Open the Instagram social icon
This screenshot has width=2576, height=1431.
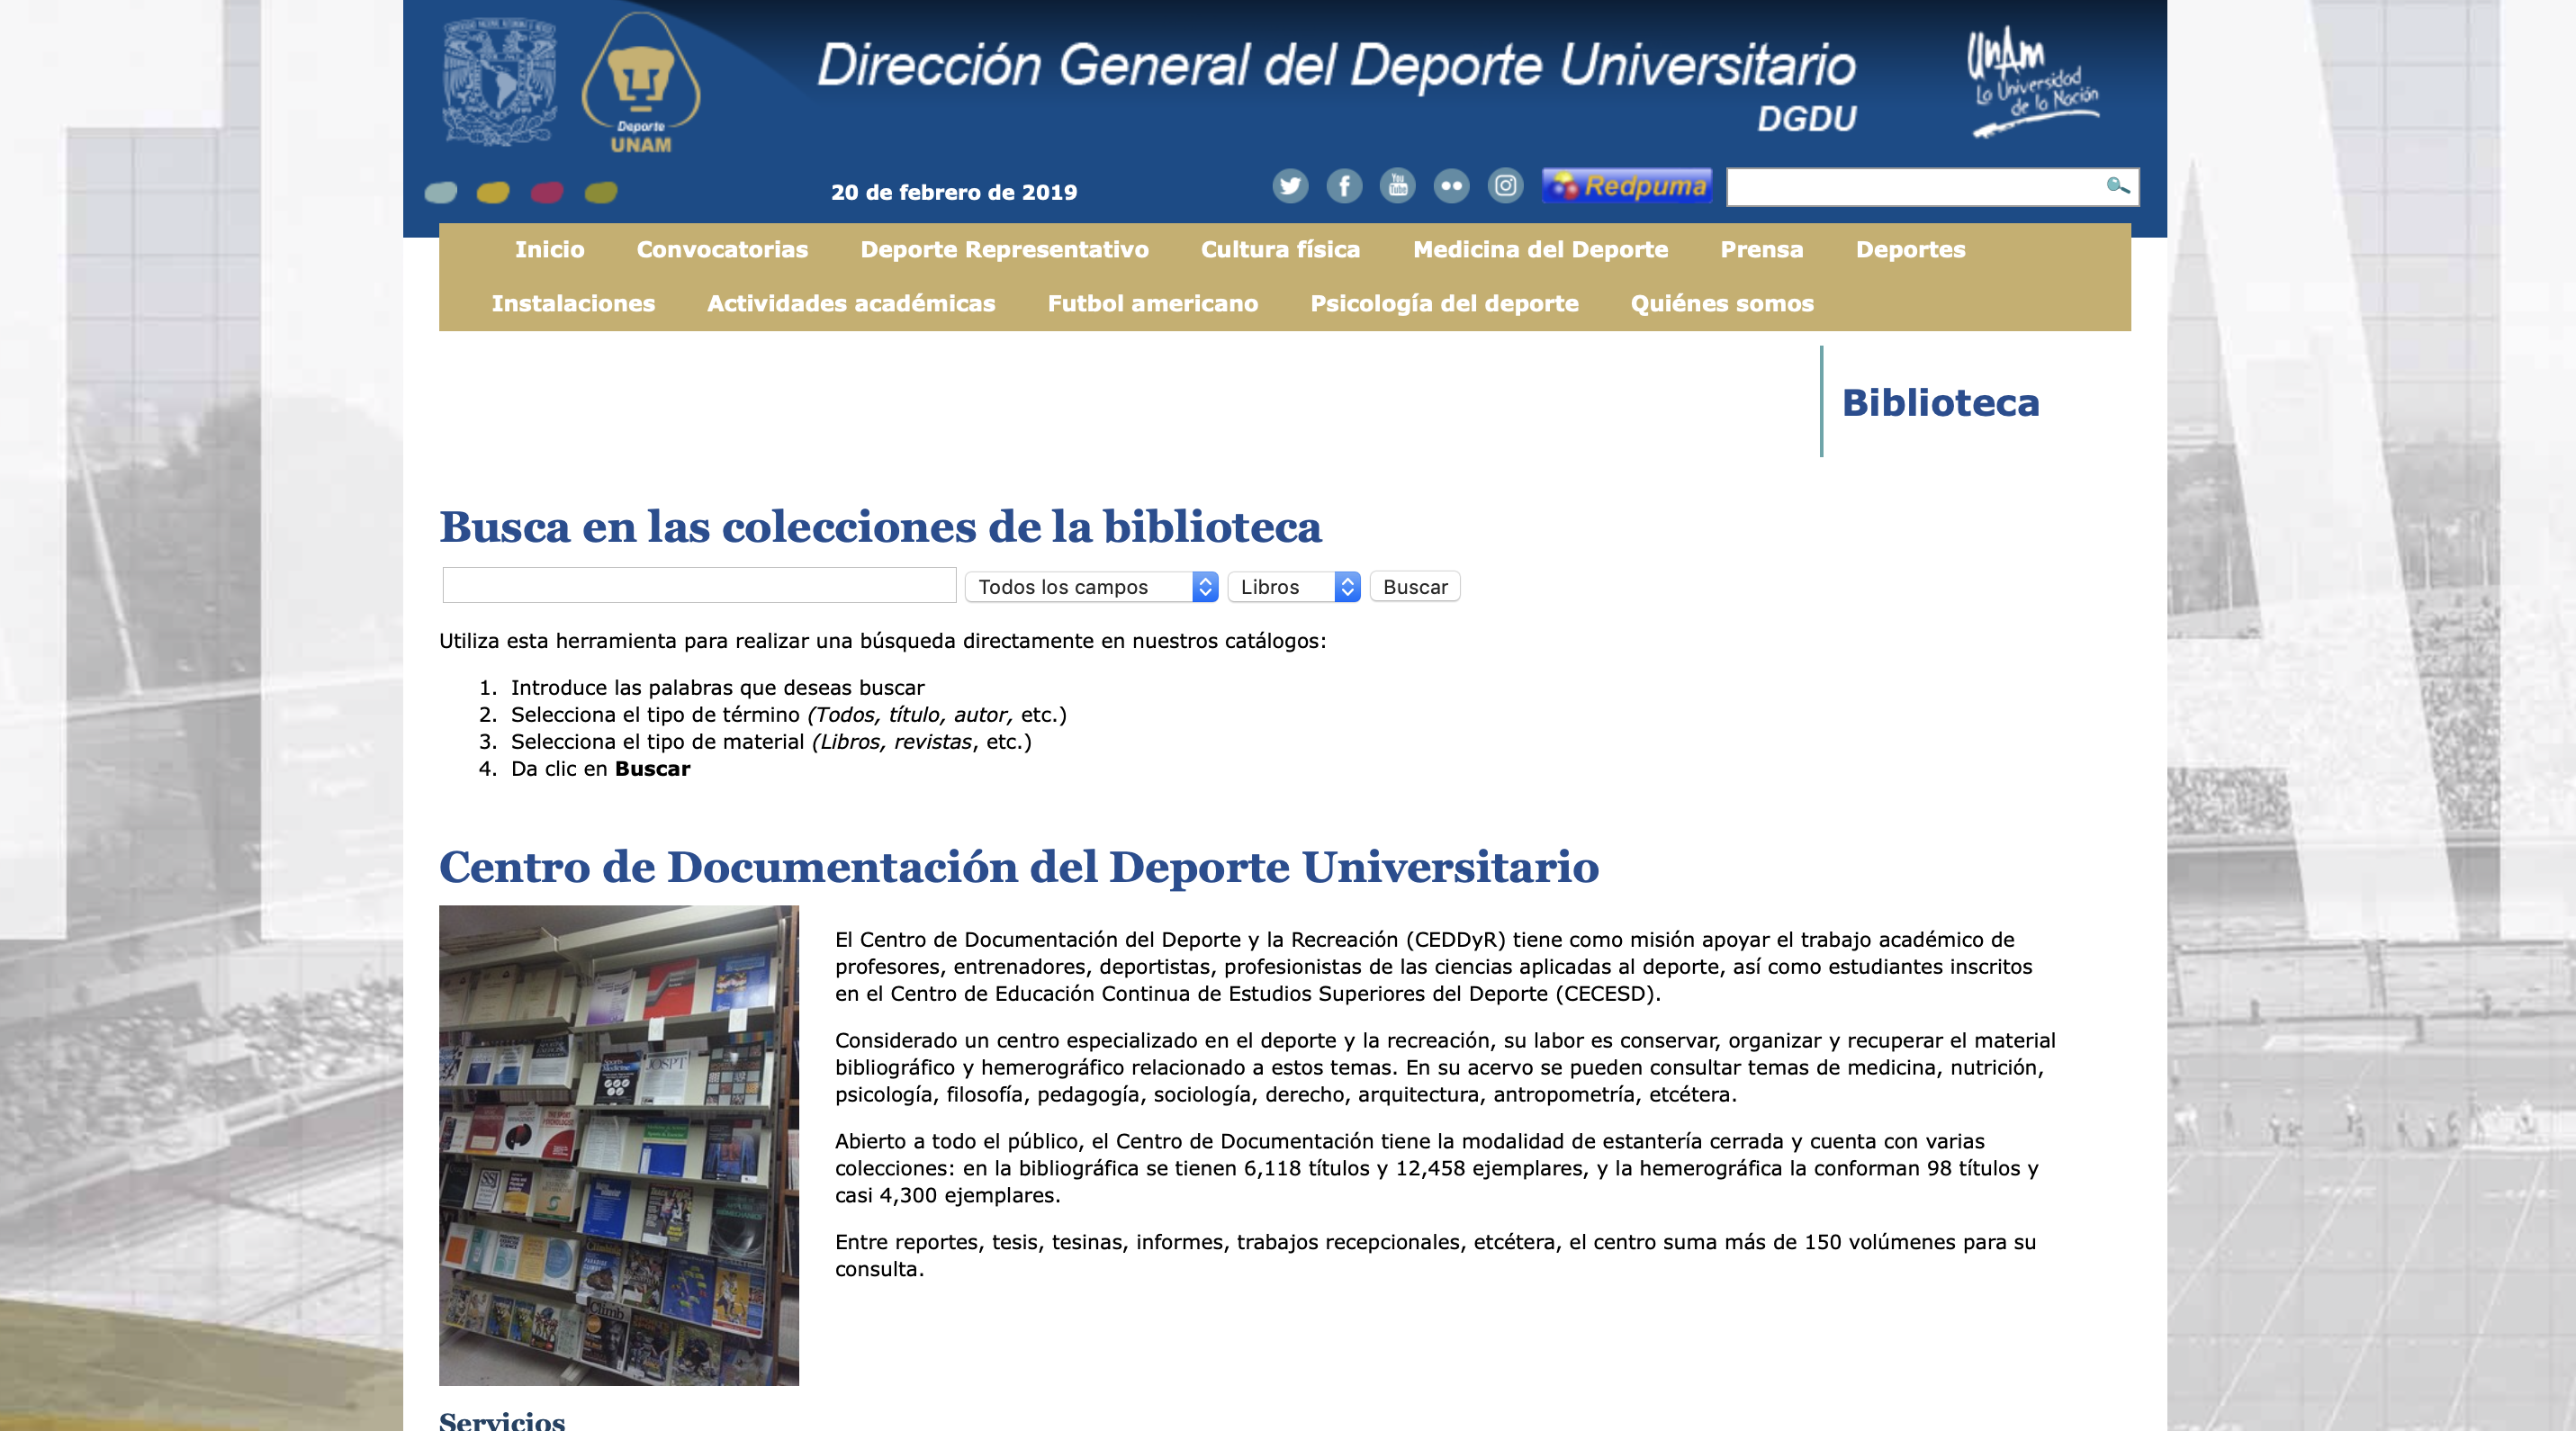(1505, 186)
